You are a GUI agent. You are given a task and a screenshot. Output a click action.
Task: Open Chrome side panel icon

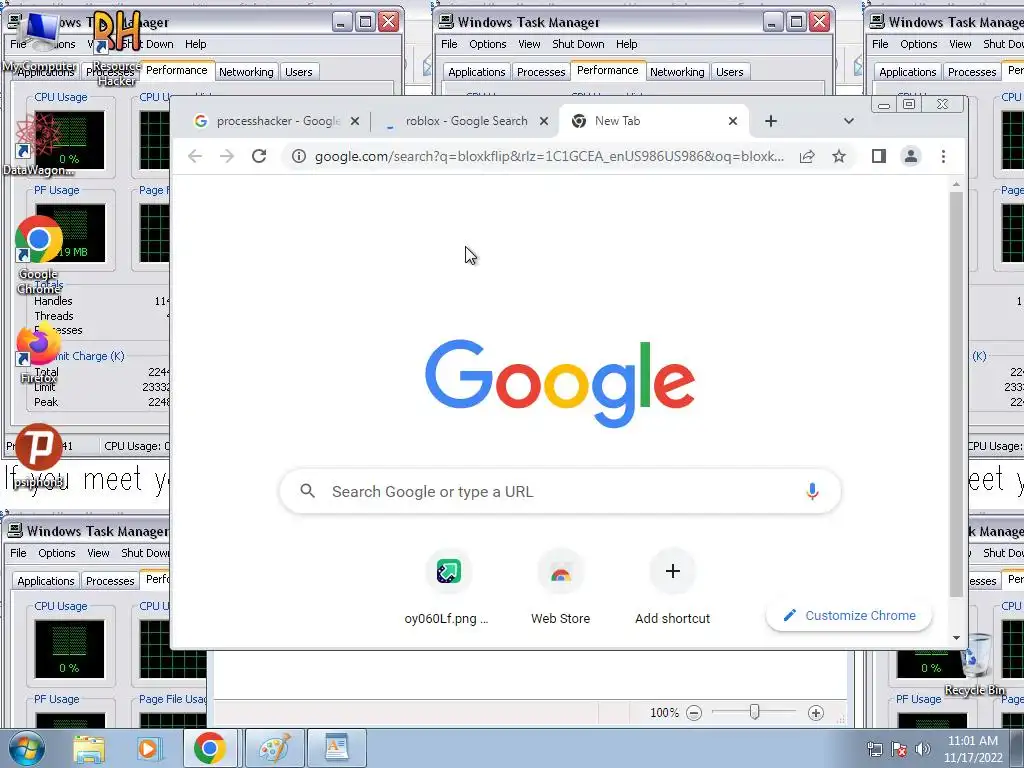[x=878, y=155]
